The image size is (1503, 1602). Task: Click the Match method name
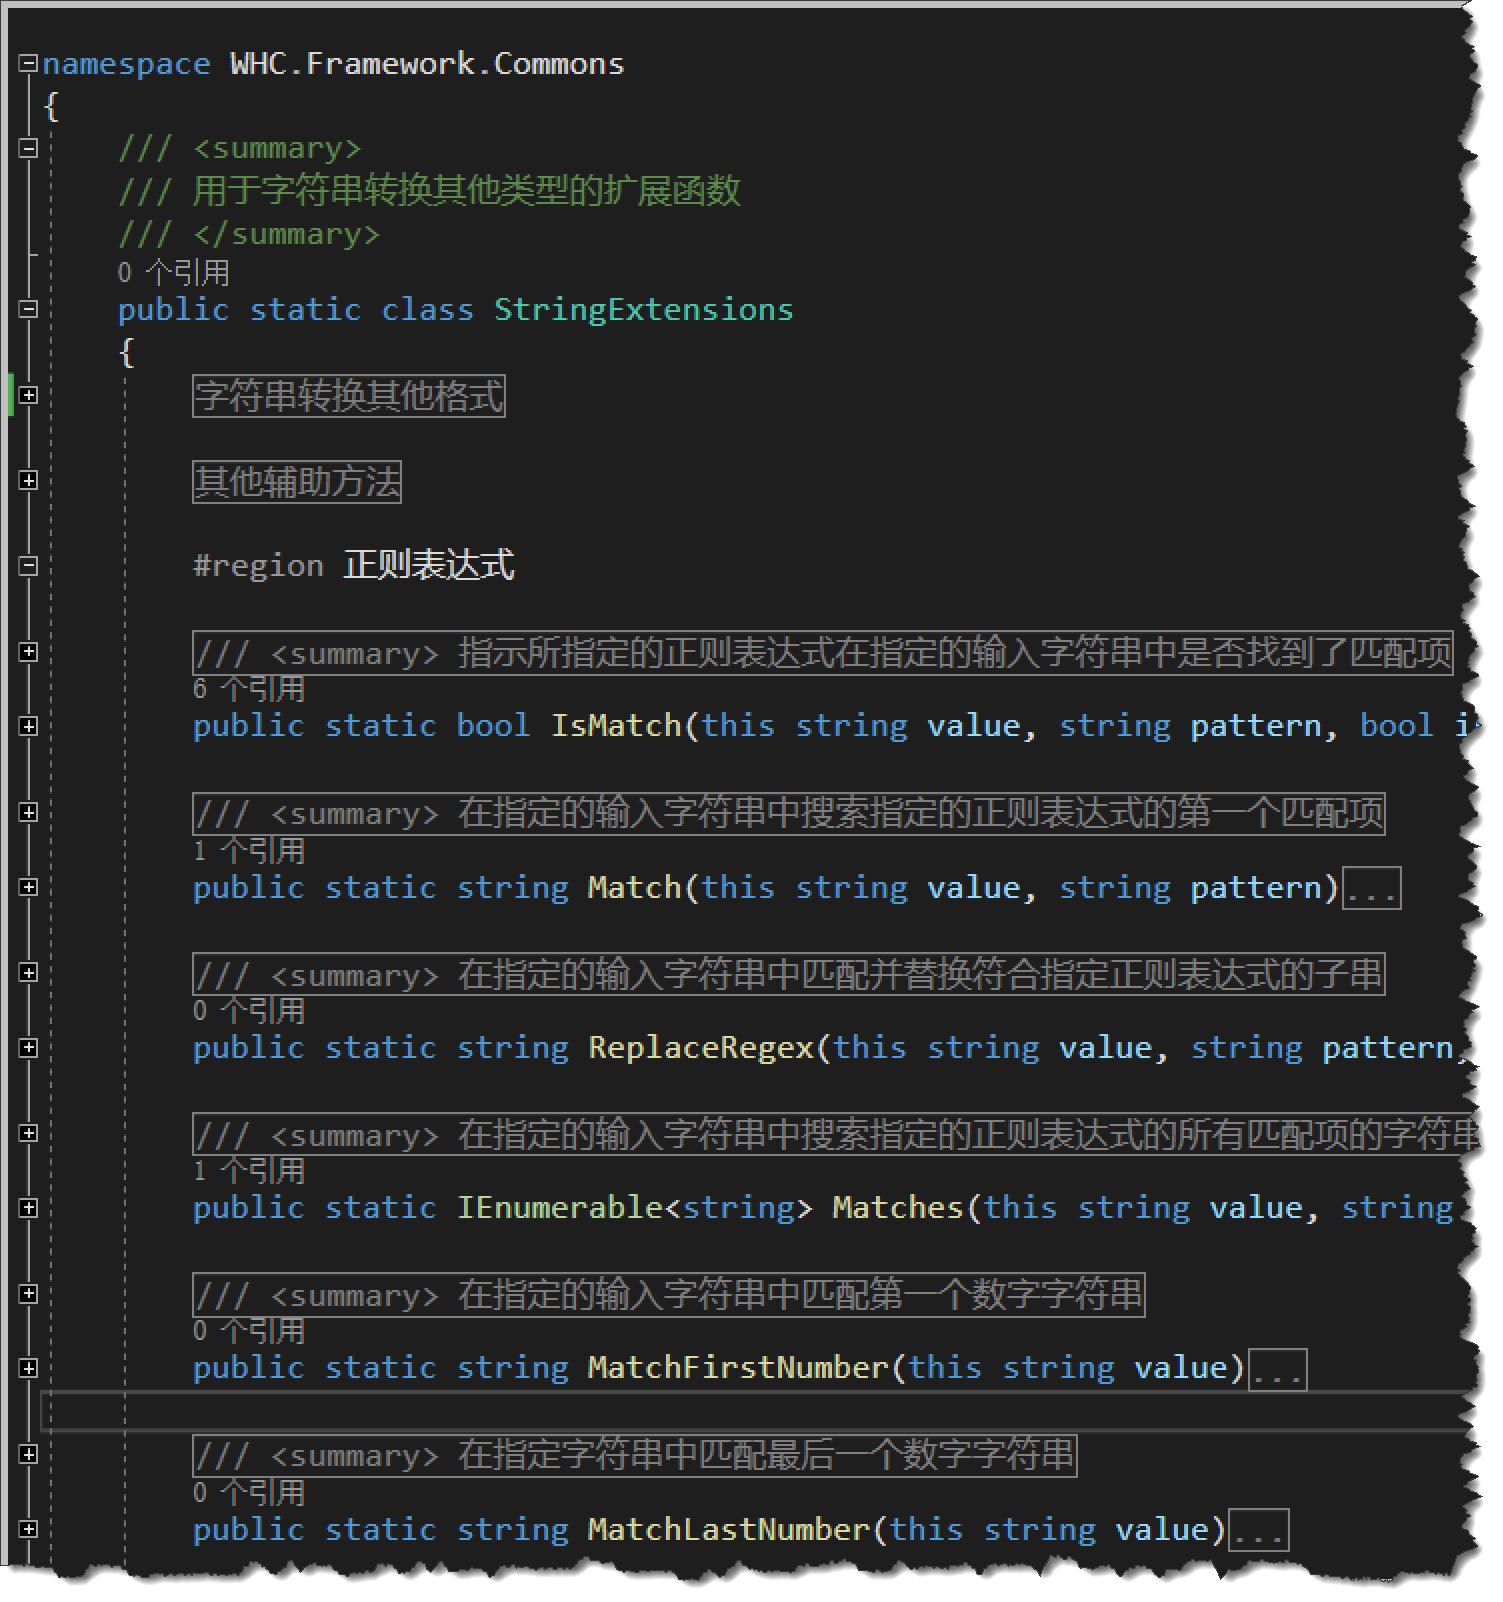[x=634, y=888]
